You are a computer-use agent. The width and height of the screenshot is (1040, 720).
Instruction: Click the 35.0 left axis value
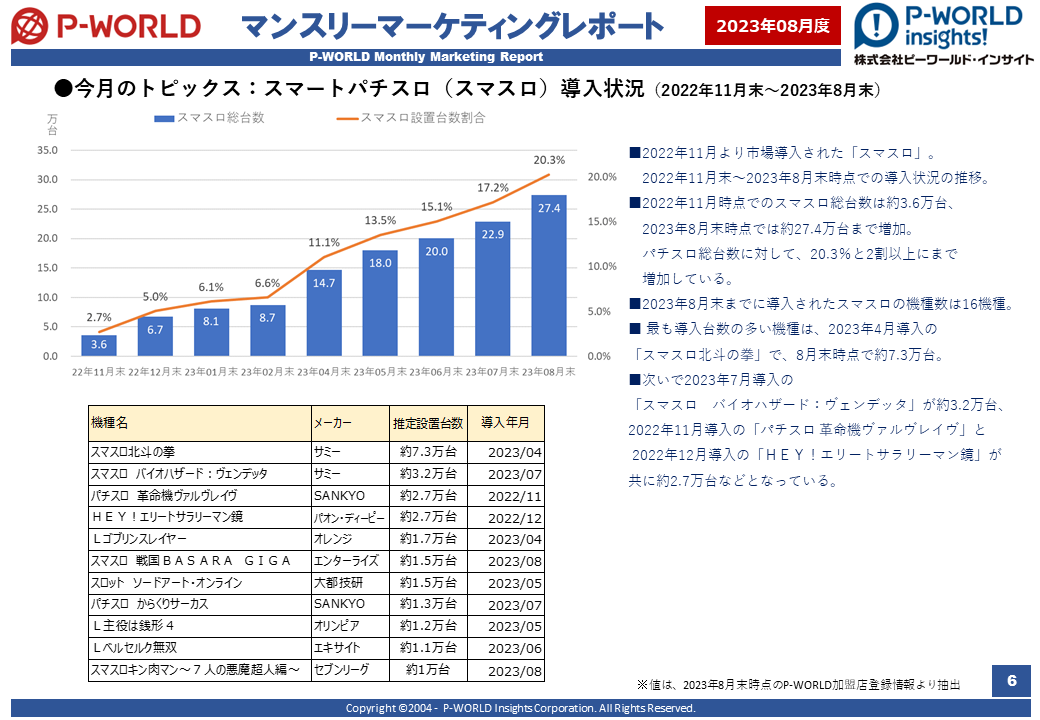[x=47, y=150]
